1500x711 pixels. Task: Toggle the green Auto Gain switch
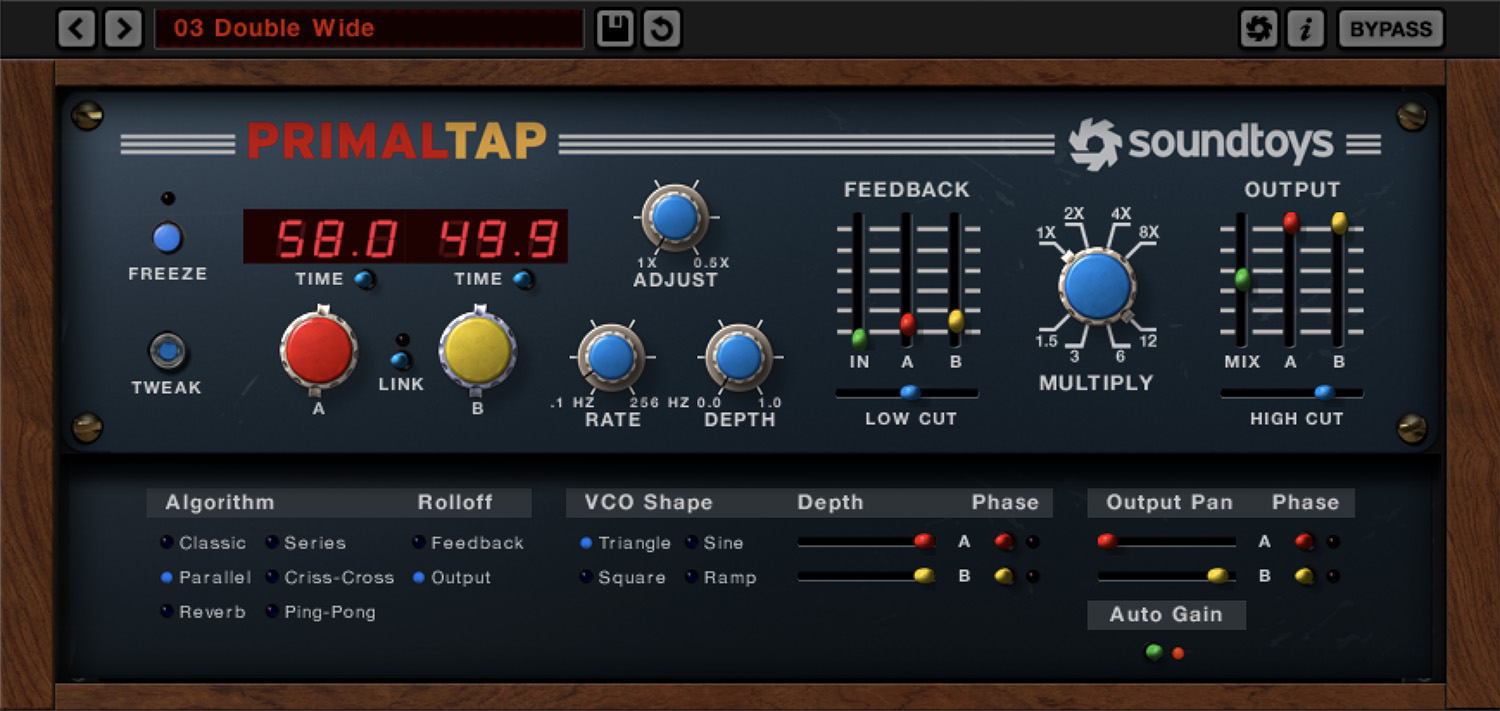click(1154, 652)
